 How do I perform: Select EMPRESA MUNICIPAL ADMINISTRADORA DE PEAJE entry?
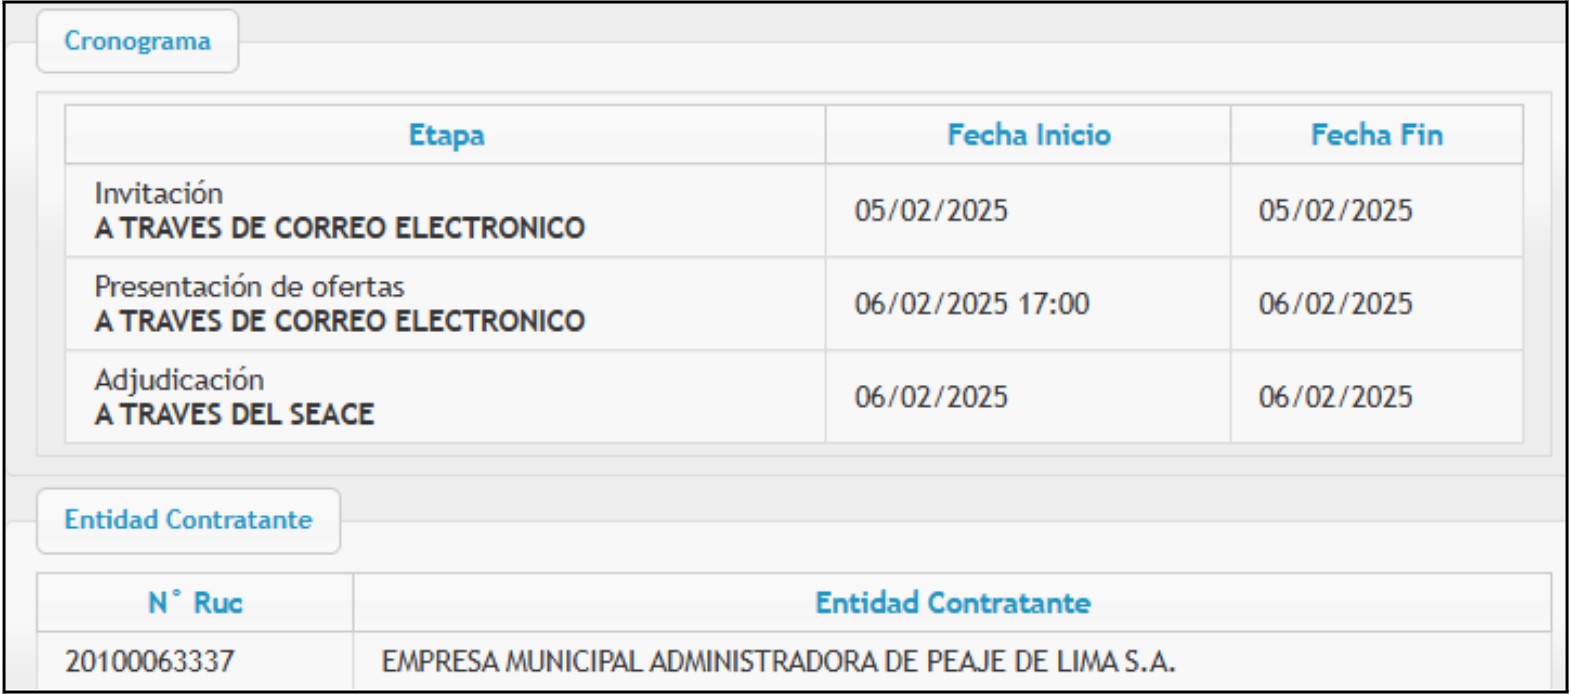[778, 661]
